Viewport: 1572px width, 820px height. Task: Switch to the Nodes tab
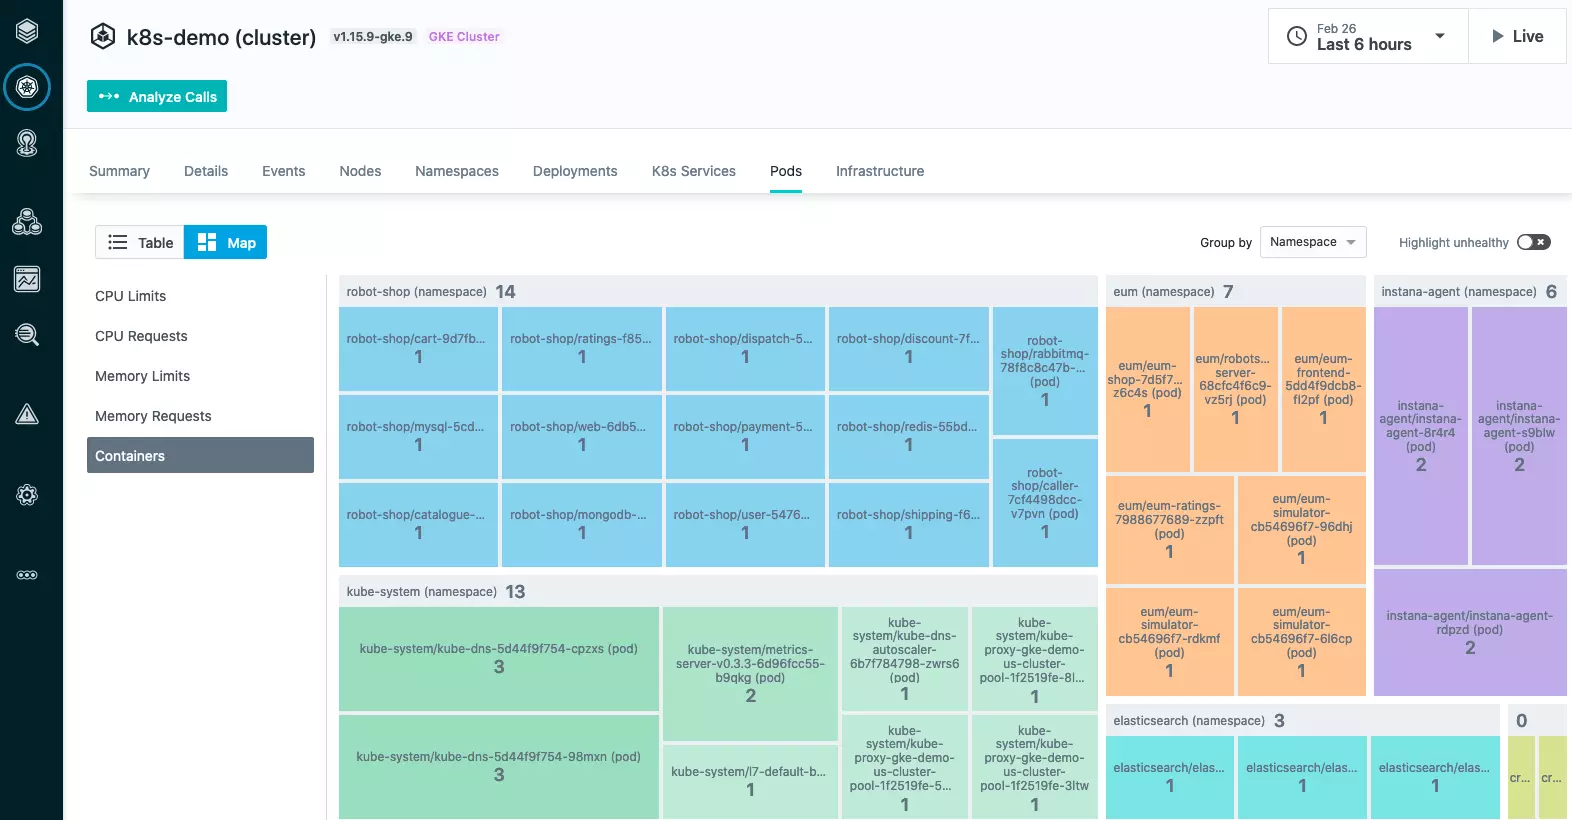pos(360,171)
